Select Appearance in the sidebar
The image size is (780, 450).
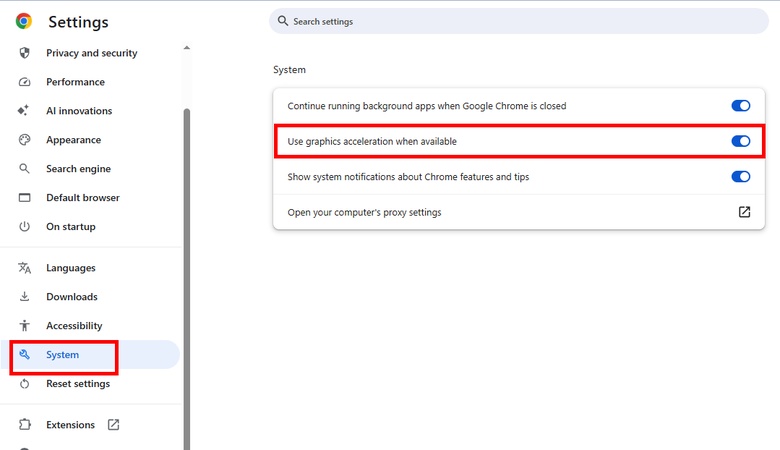tap(74, 140)
